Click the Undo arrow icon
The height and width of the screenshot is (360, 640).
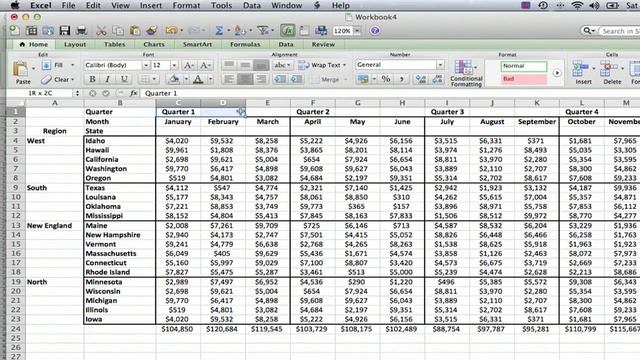[x=171, y=31]
